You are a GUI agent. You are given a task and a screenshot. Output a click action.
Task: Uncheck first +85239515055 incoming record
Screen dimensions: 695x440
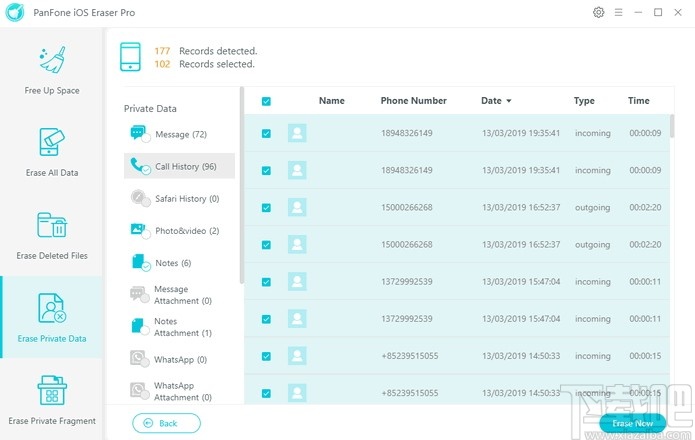point(266,356)
